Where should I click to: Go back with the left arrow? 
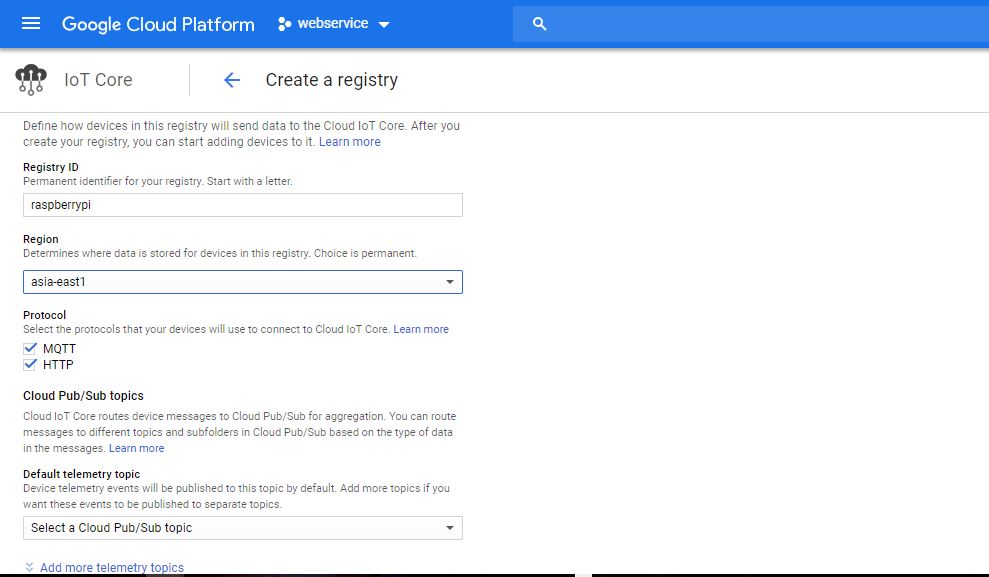coord(232,80)
